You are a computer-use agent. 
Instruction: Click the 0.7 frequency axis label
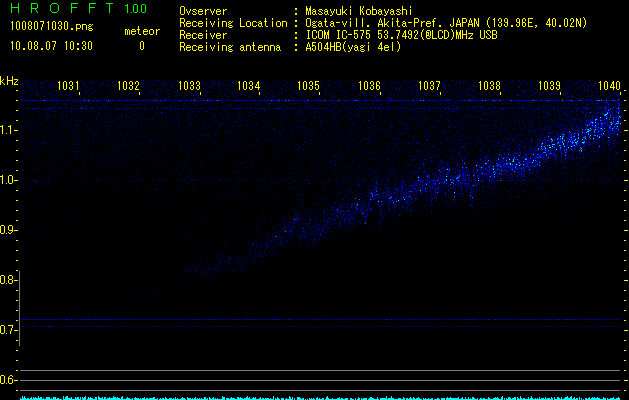(x=7, y=330)
